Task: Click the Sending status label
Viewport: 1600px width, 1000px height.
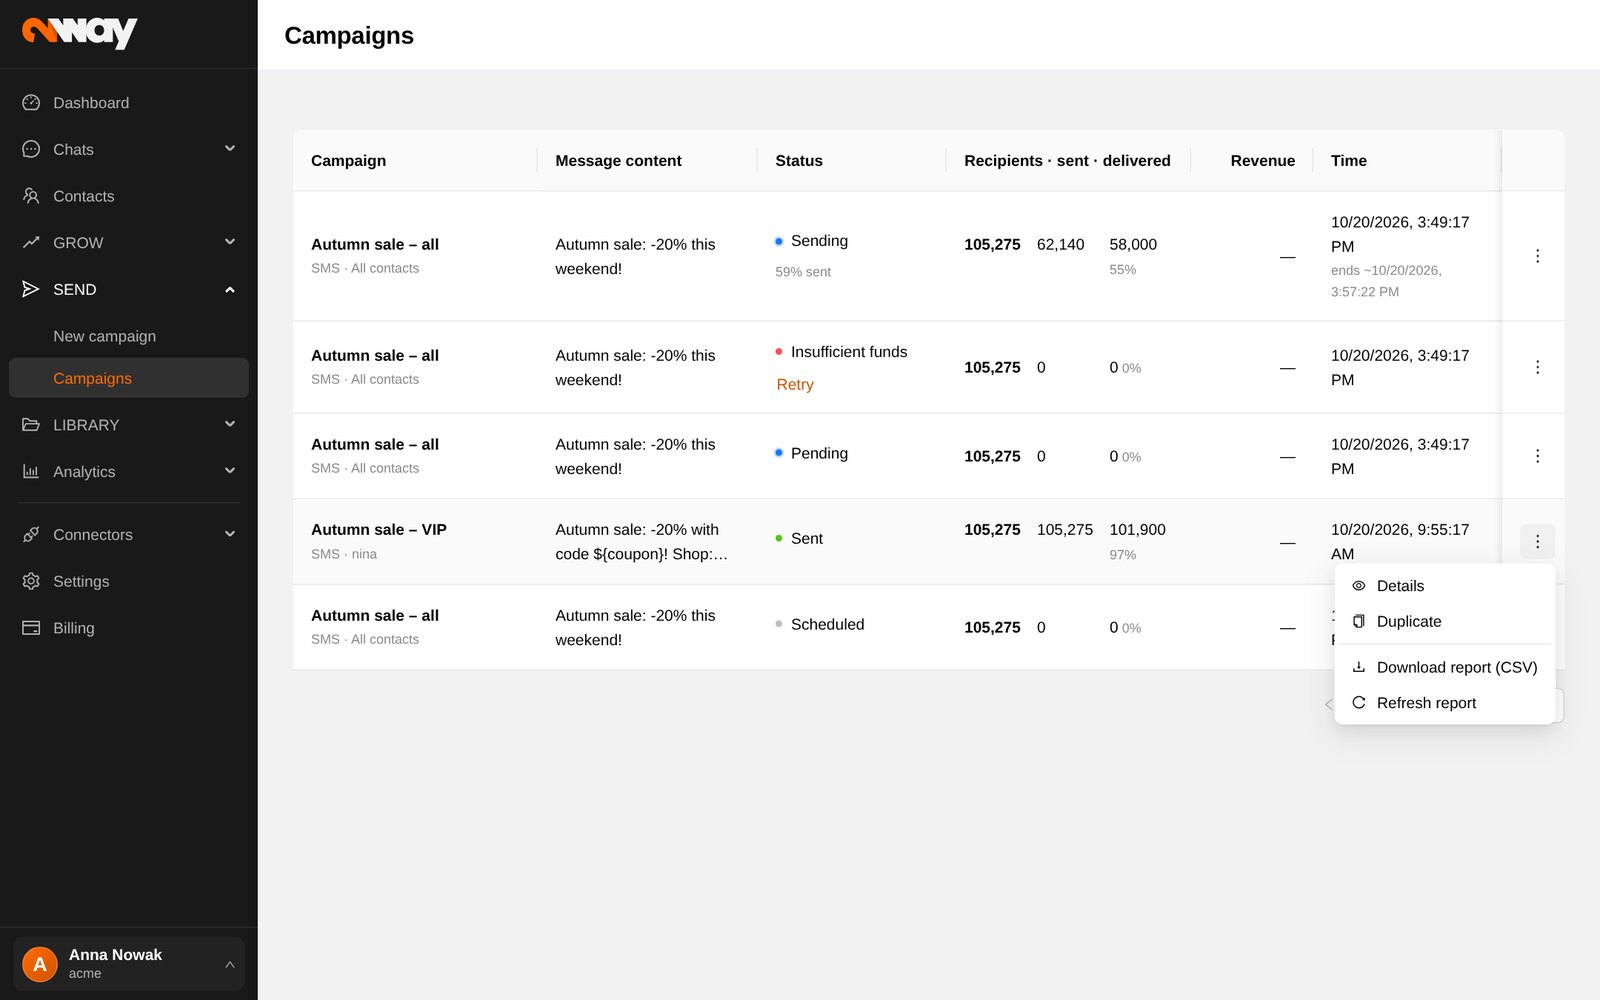Action: click(819, 241)
